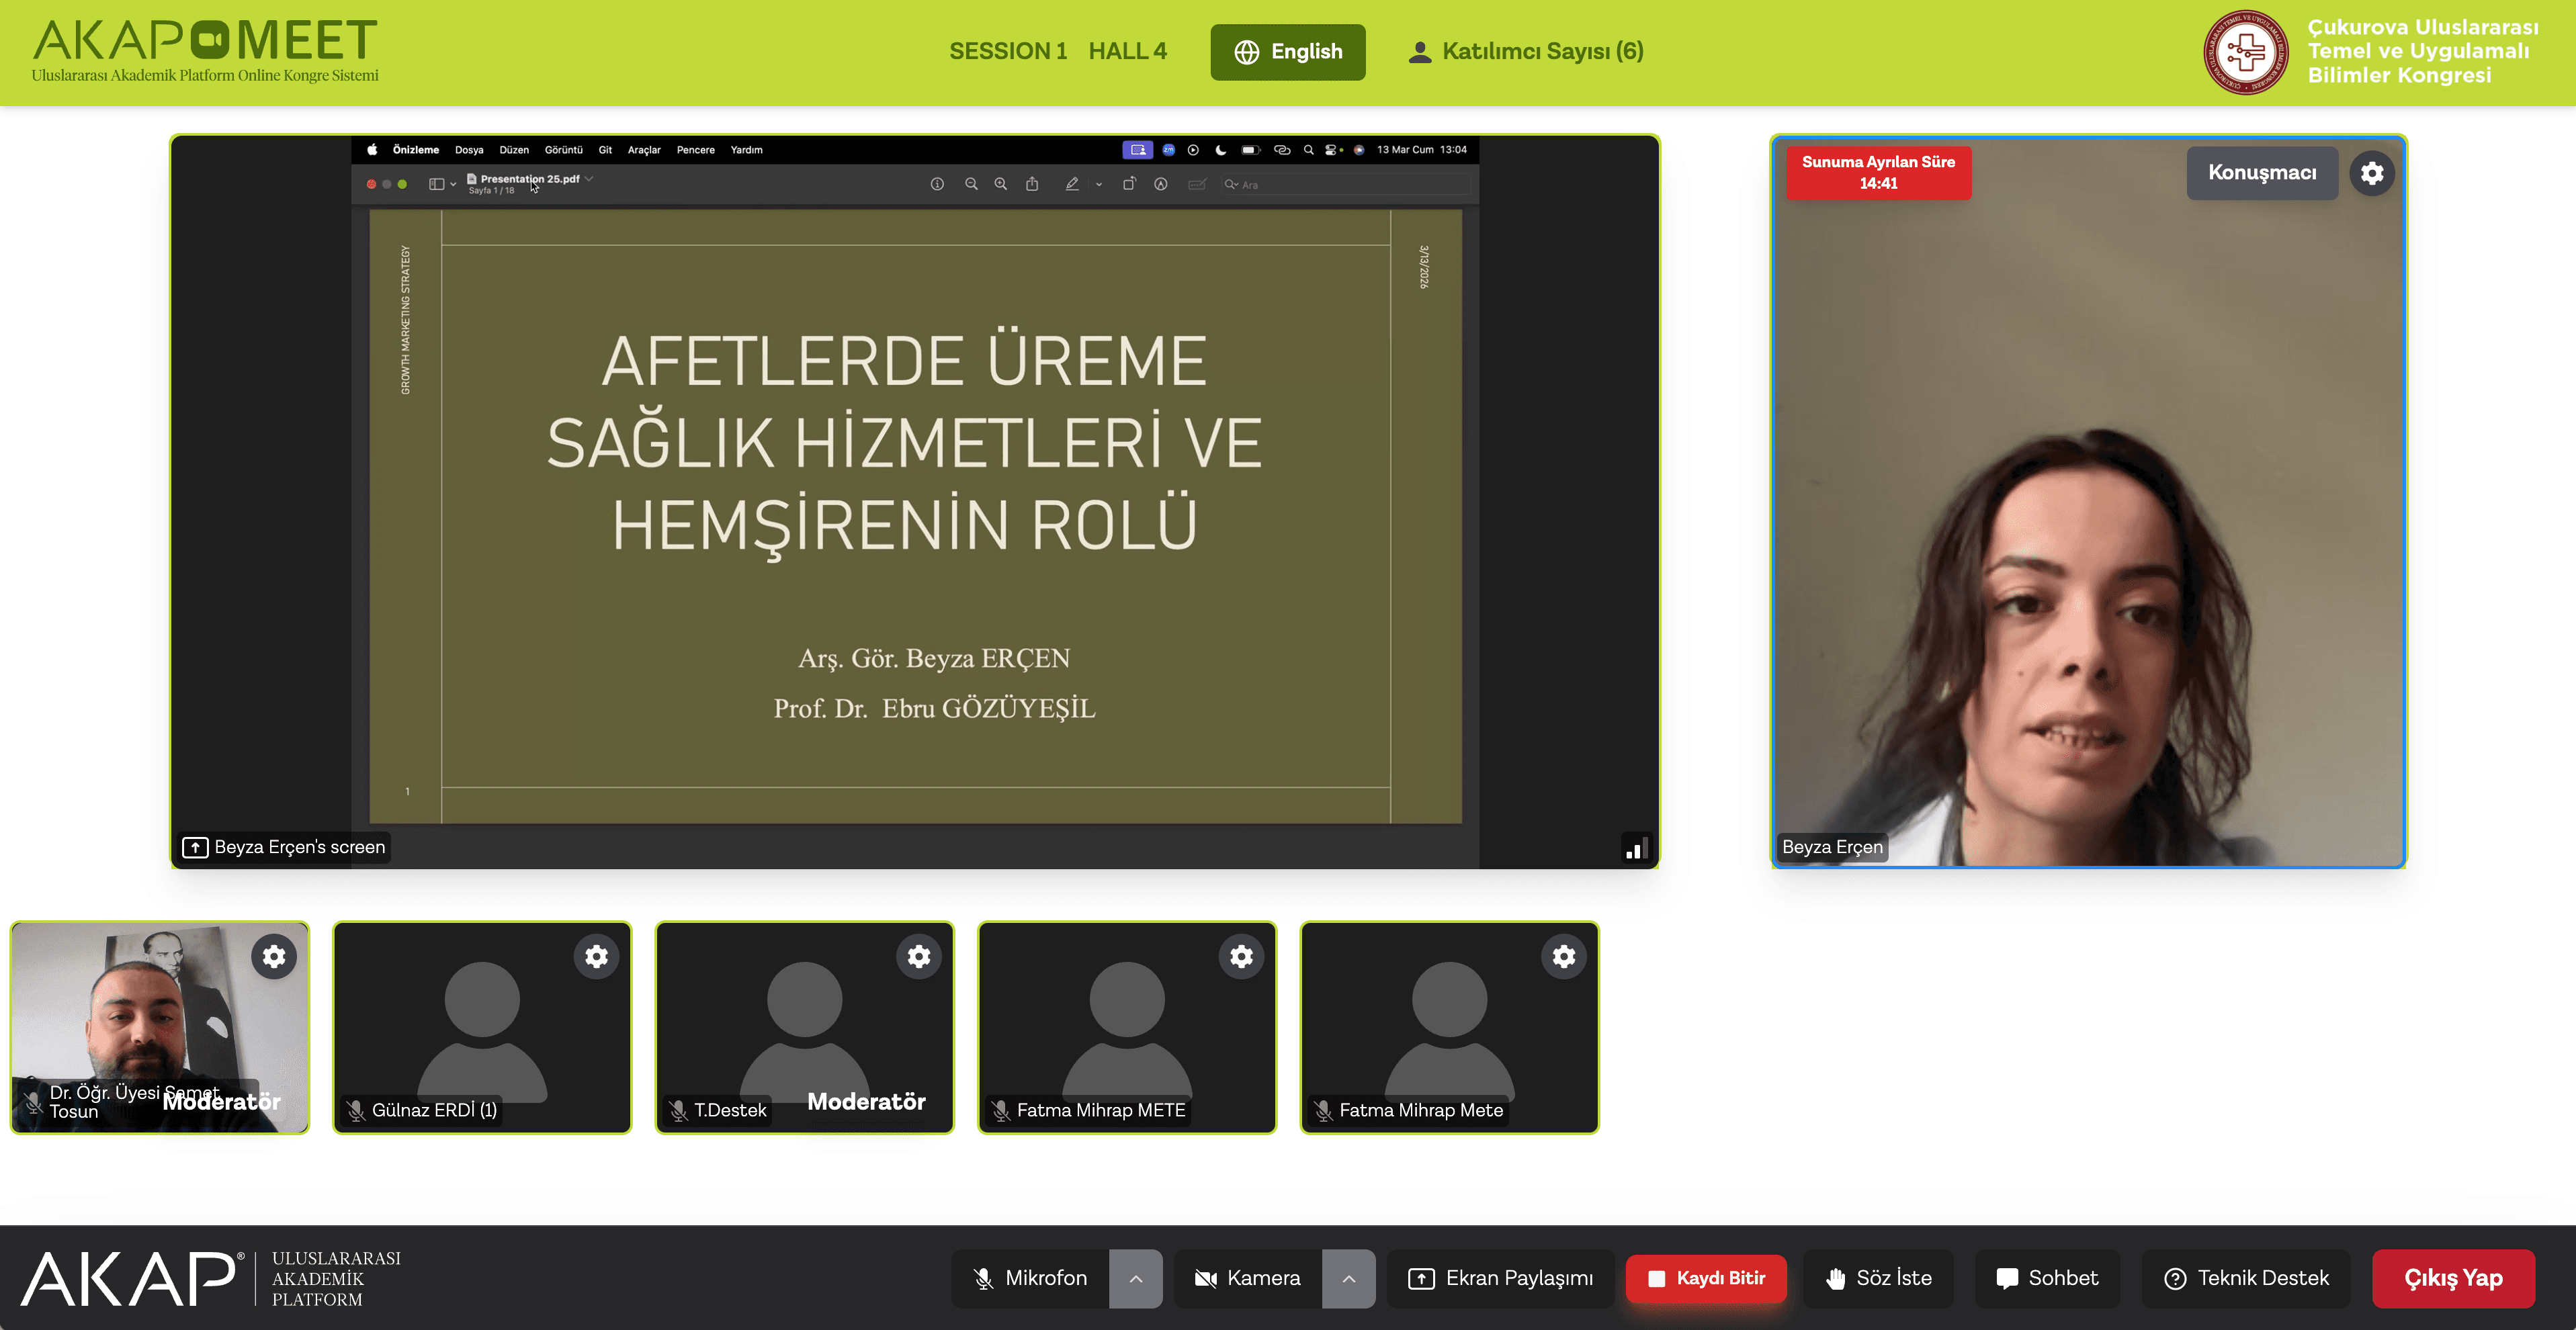This screenshot has width=2576, height=1330.
Task: Click muted mic icon on Semet Tosun tile
Action: click(34, 1102)
